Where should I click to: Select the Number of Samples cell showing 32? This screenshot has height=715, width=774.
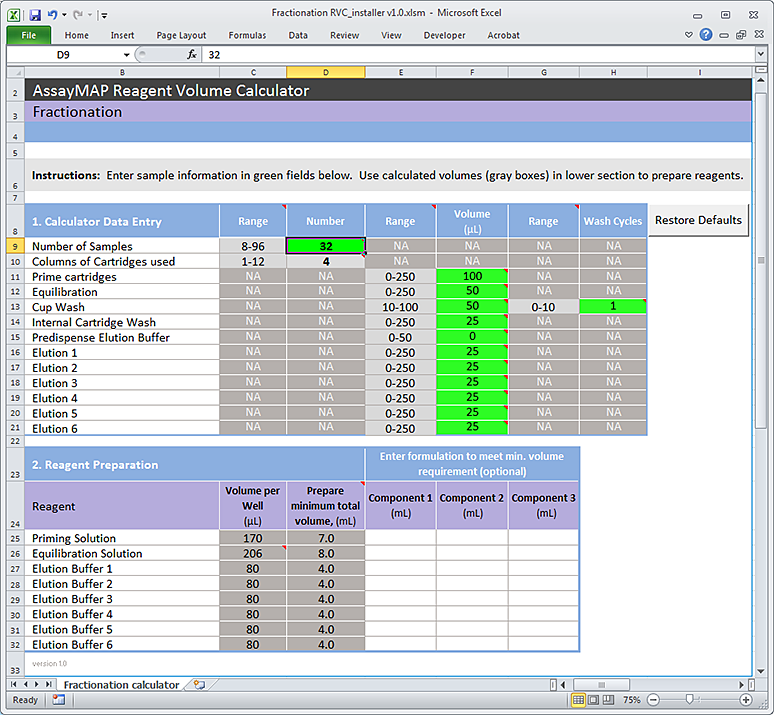tap(325, 246)
